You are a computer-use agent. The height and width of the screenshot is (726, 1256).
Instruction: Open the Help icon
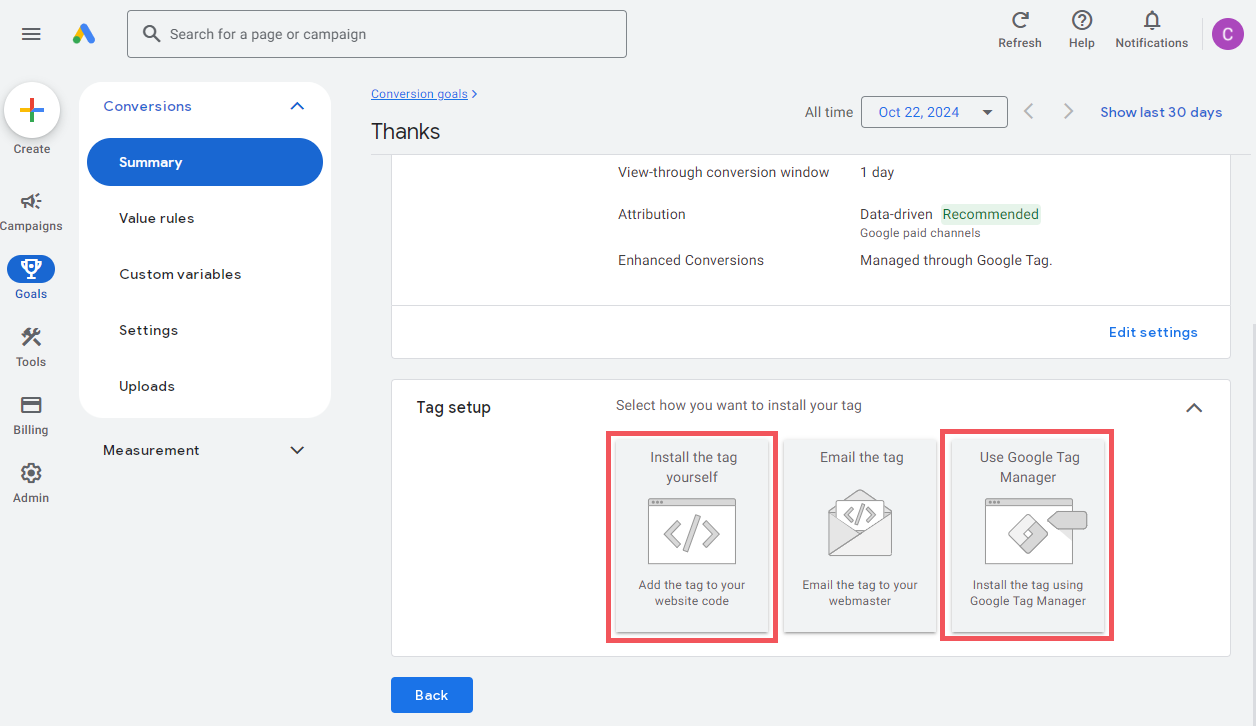(x=1081, y=30)
